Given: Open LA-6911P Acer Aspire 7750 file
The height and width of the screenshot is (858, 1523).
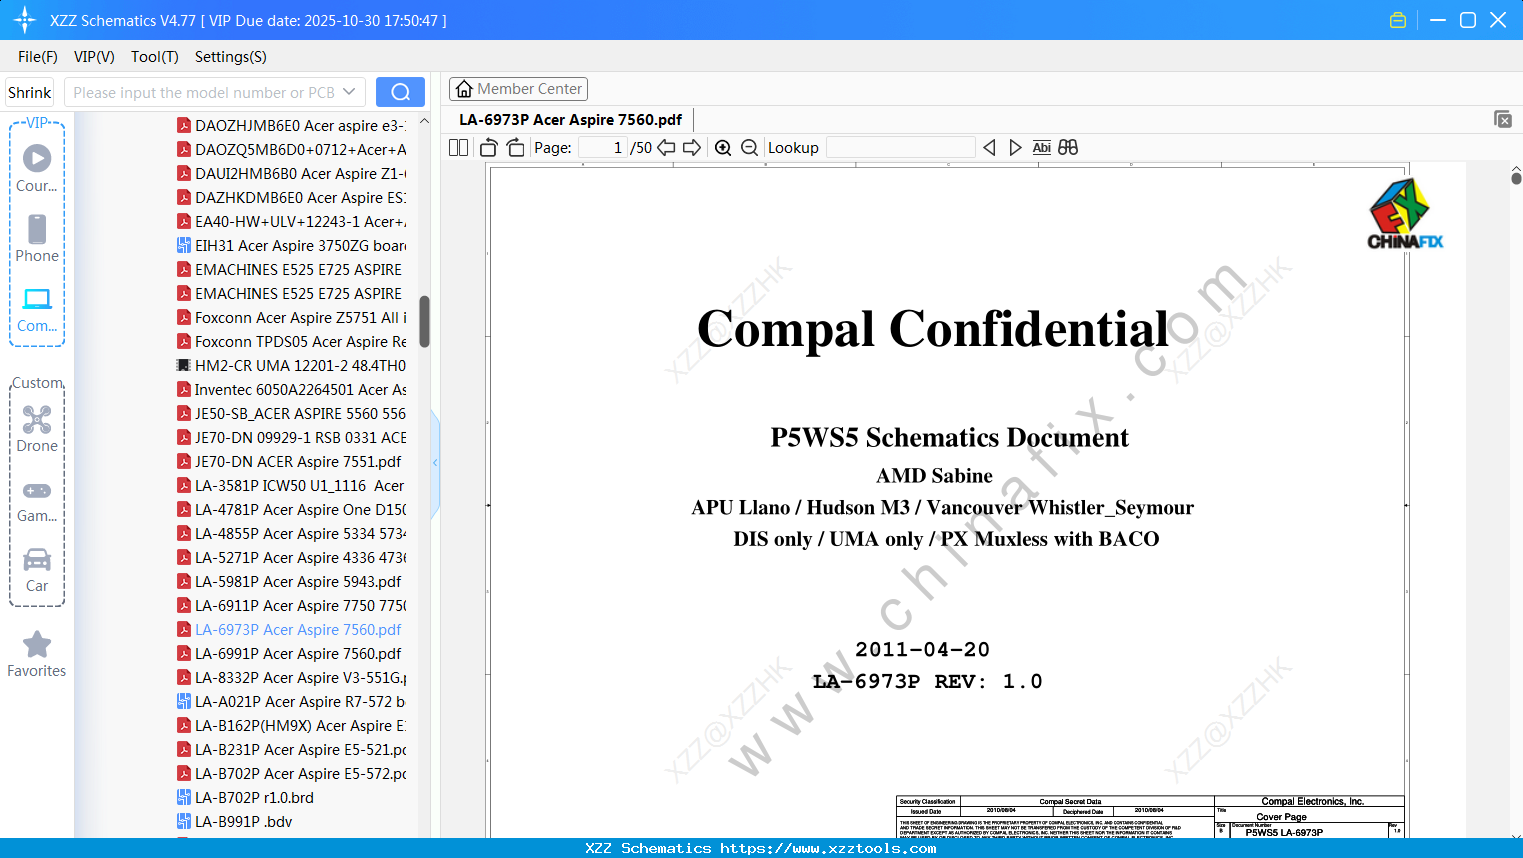Looking at the screenshot, I should (292, 606).
